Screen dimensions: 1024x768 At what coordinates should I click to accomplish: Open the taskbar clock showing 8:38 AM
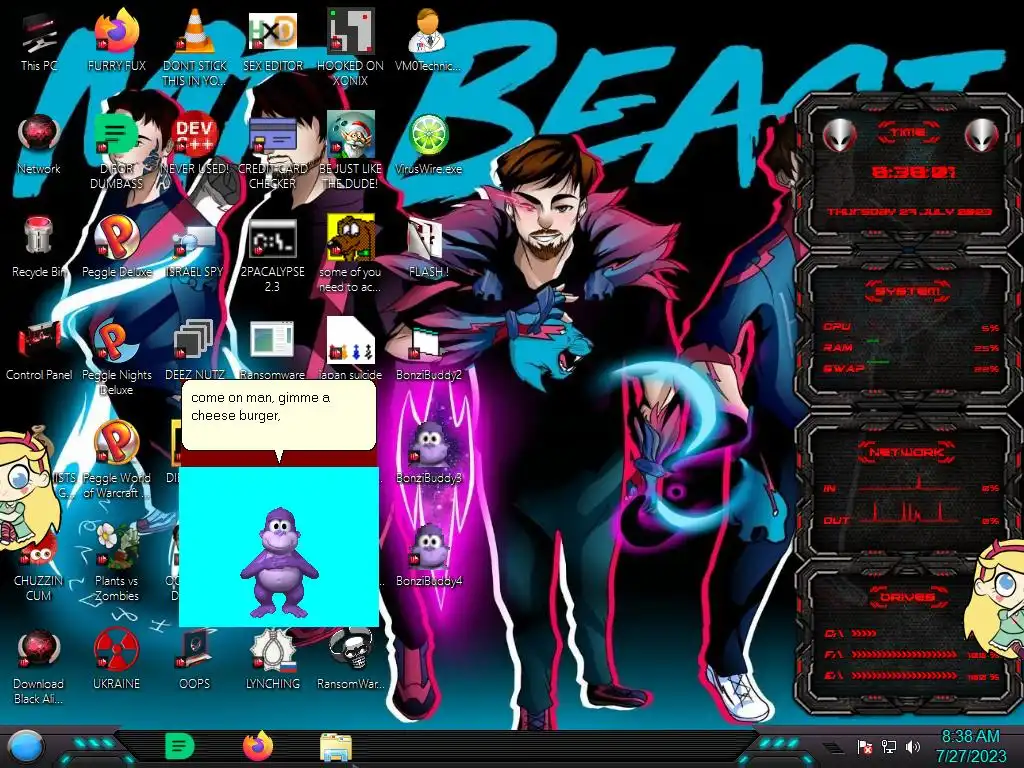[x=970, y=746]
